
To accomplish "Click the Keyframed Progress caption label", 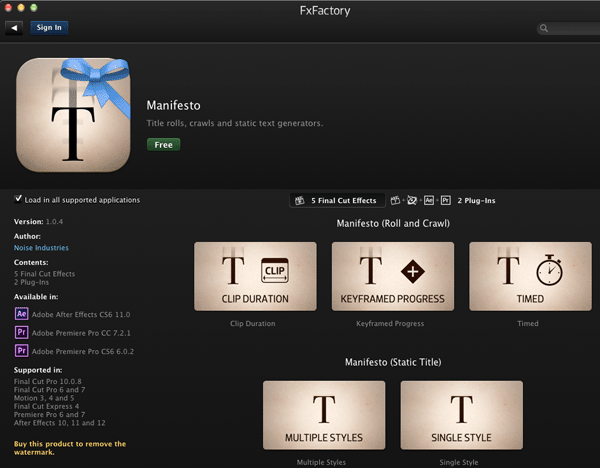I will click(x=390, y=323).
